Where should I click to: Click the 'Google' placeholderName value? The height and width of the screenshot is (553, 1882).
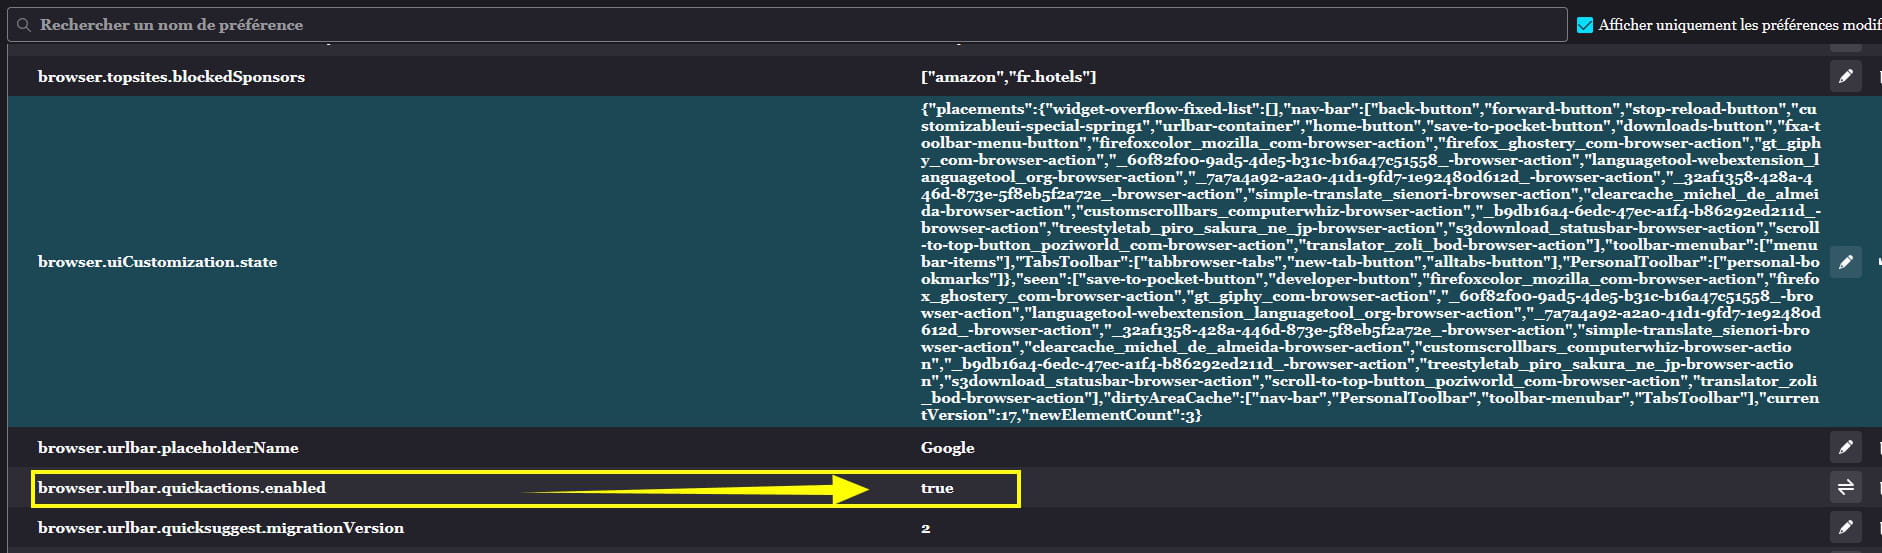pos(948,448)
